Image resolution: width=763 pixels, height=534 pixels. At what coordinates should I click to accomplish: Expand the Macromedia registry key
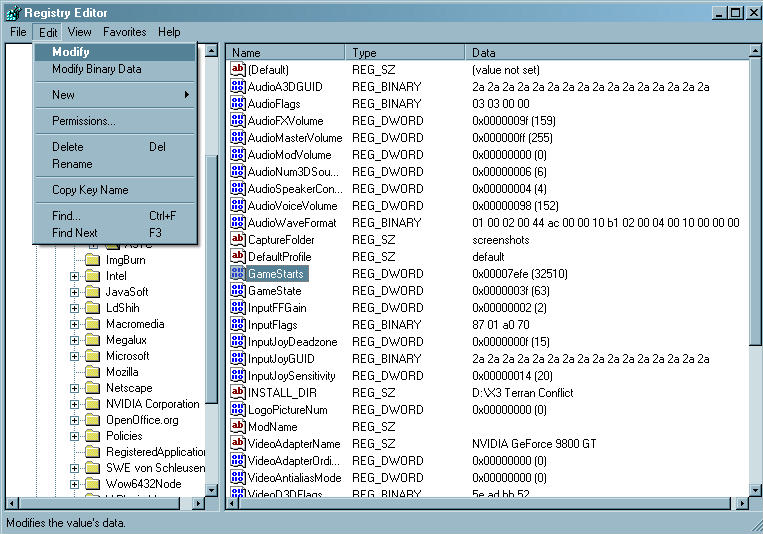[74, 324]
